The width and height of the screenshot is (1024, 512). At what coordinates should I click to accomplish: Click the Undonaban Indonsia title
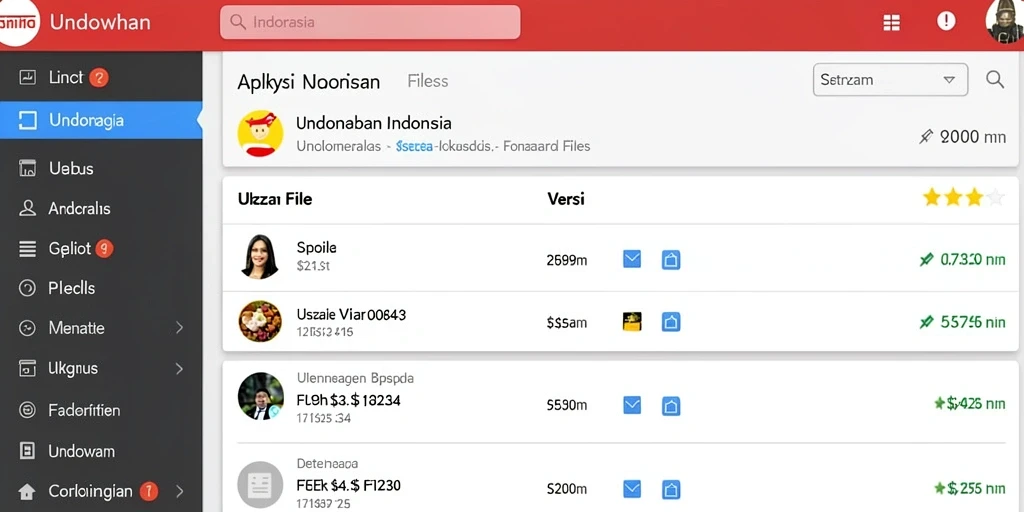tap(374, 123)
